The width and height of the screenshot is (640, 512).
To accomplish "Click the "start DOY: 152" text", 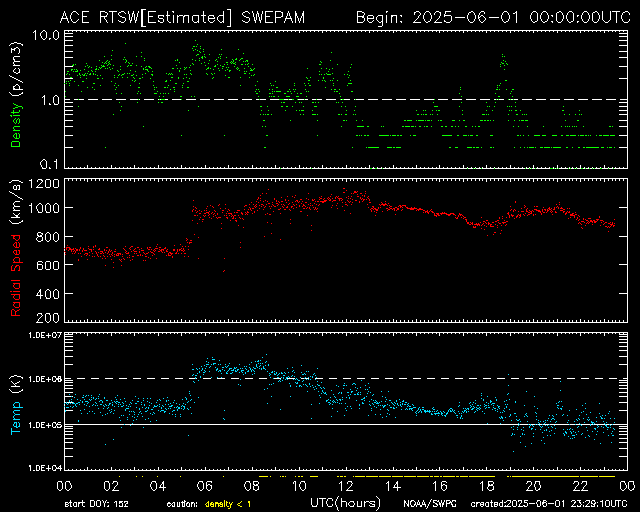I will [96, 504].
